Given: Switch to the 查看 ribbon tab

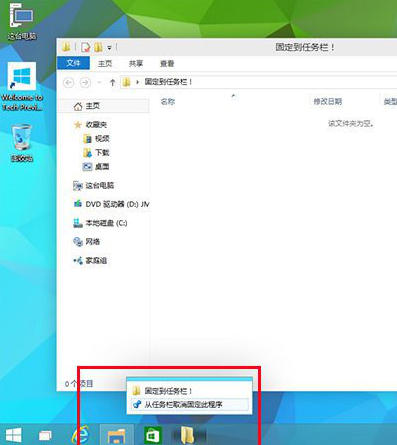Looking at the screenshot, I should click(167, 63).
